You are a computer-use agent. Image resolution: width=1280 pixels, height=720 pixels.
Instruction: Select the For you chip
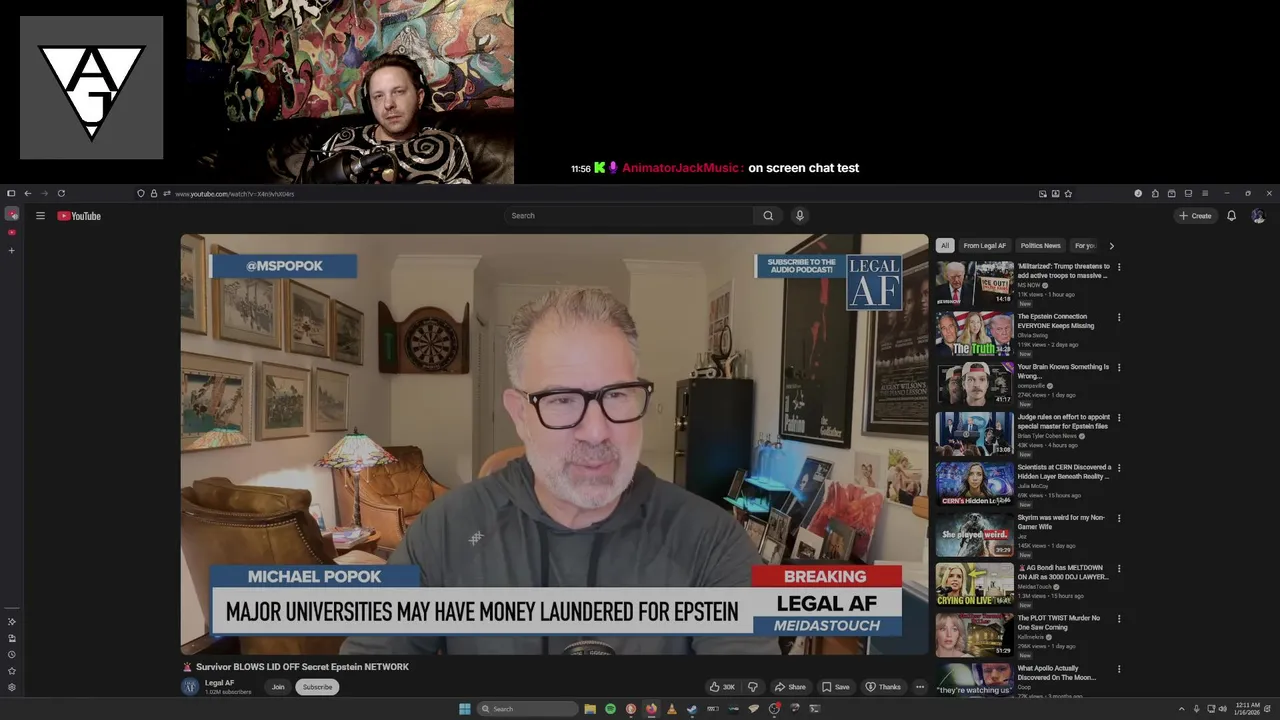coord(1084,246)
